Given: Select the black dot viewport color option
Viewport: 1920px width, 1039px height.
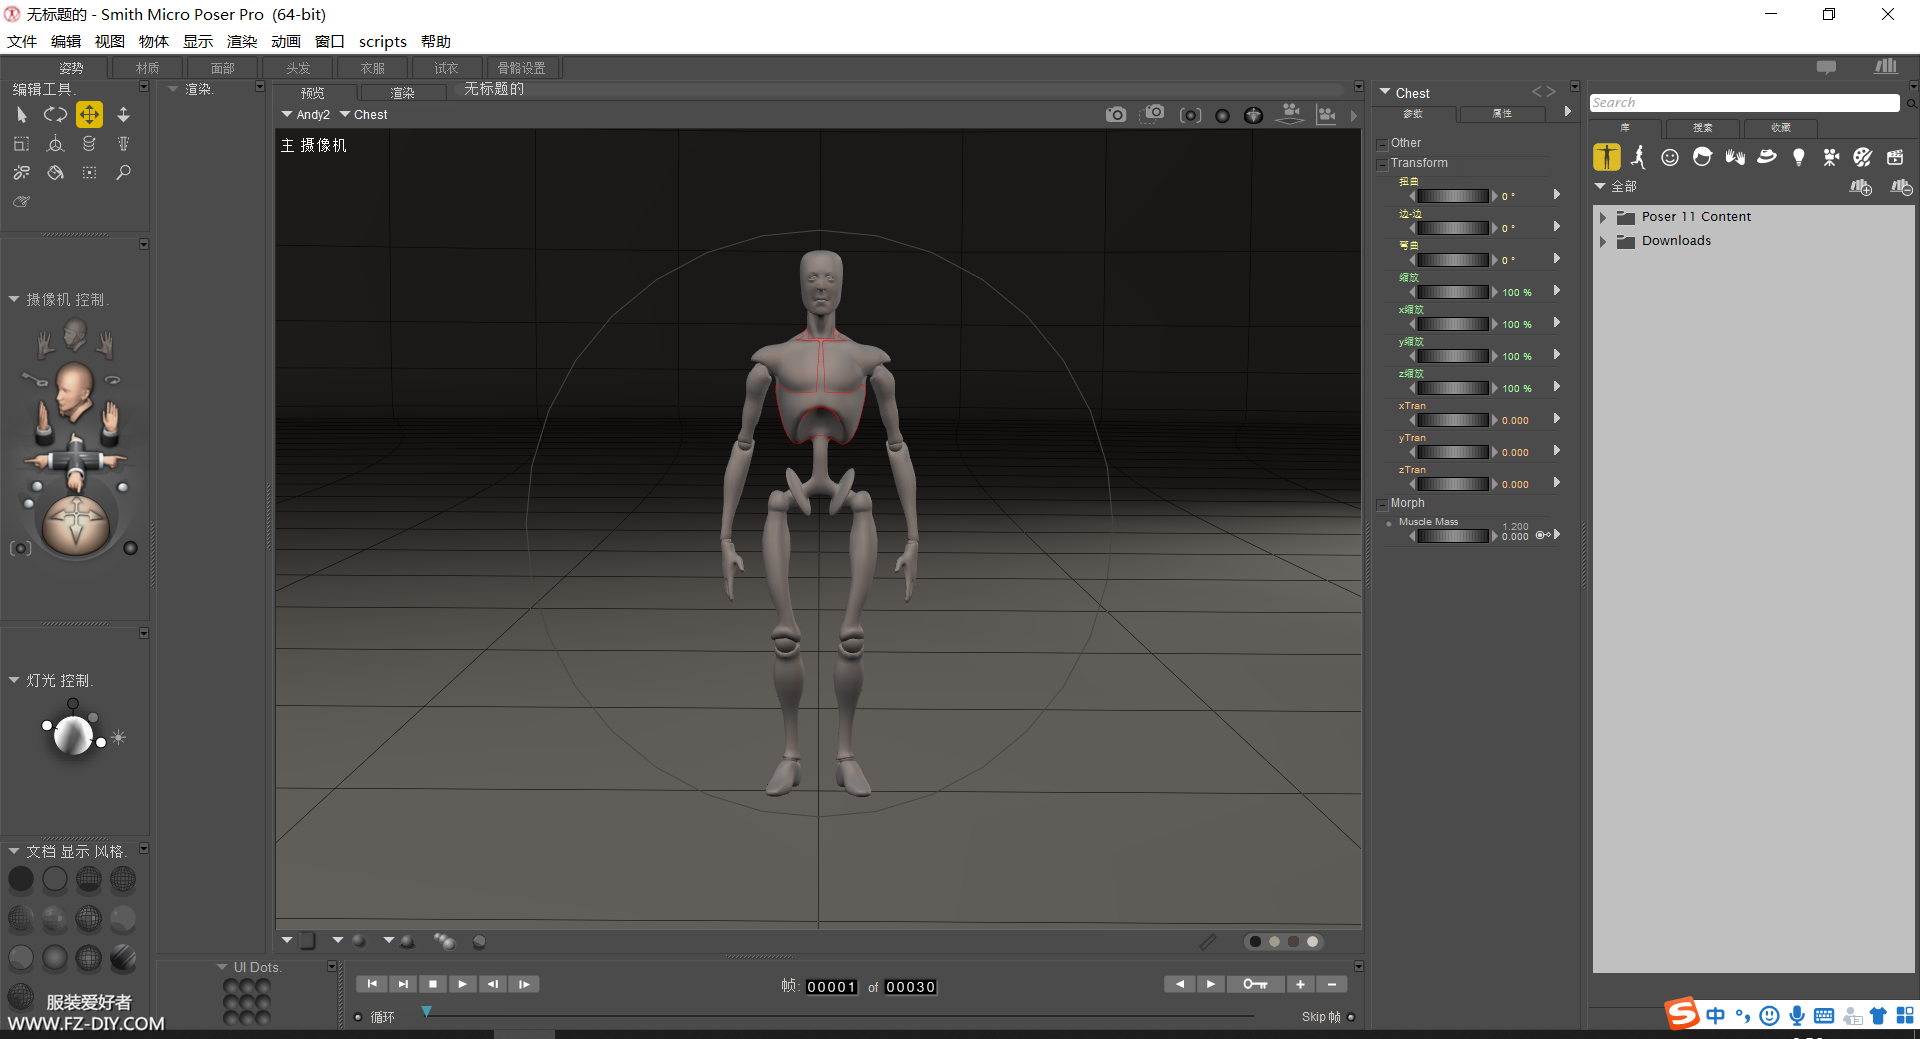Looking at the screenshot, I should pos(1255,941).
